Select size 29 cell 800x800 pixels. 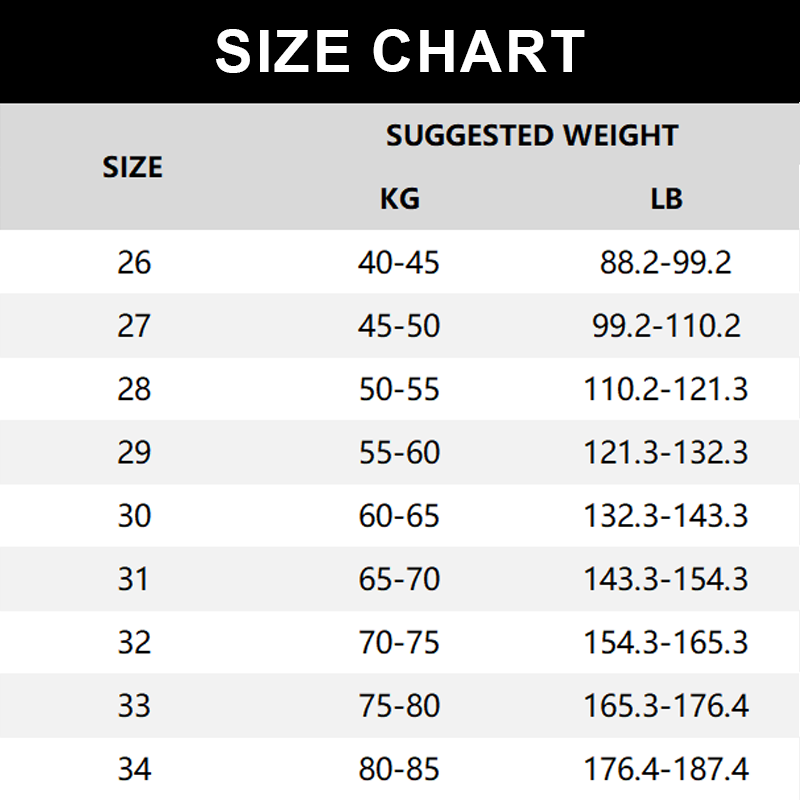click(134, 452)
